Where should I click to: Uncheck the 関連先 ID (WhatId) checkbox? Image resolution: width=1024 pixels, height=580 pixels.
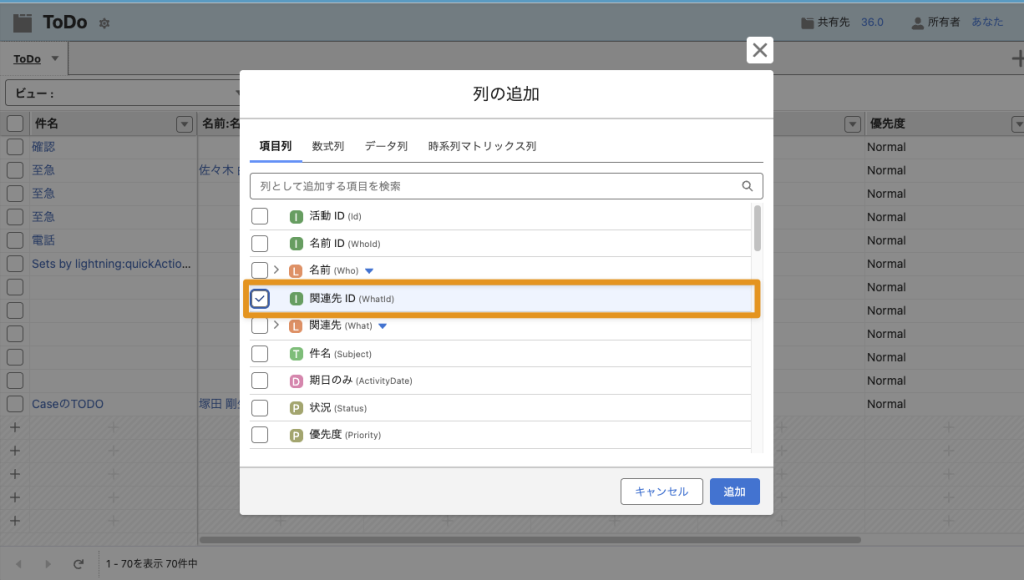click(260, 298)
